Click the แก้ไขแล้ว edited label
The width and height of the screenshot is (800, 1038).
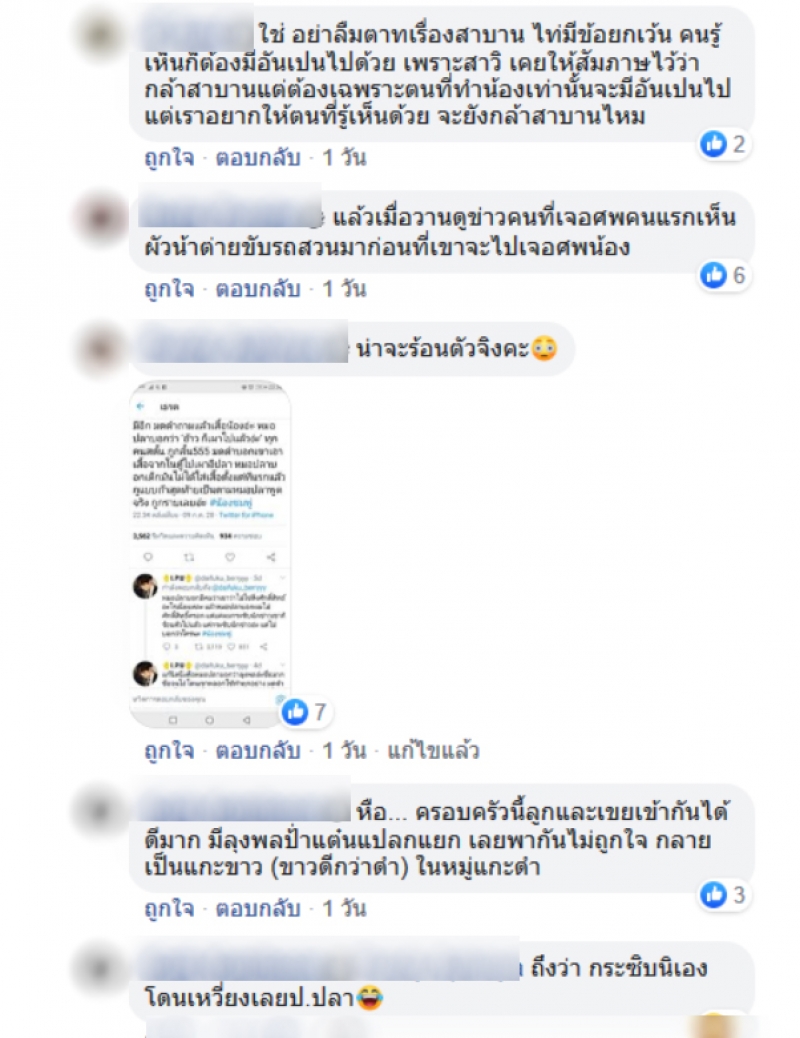[433, 751]
